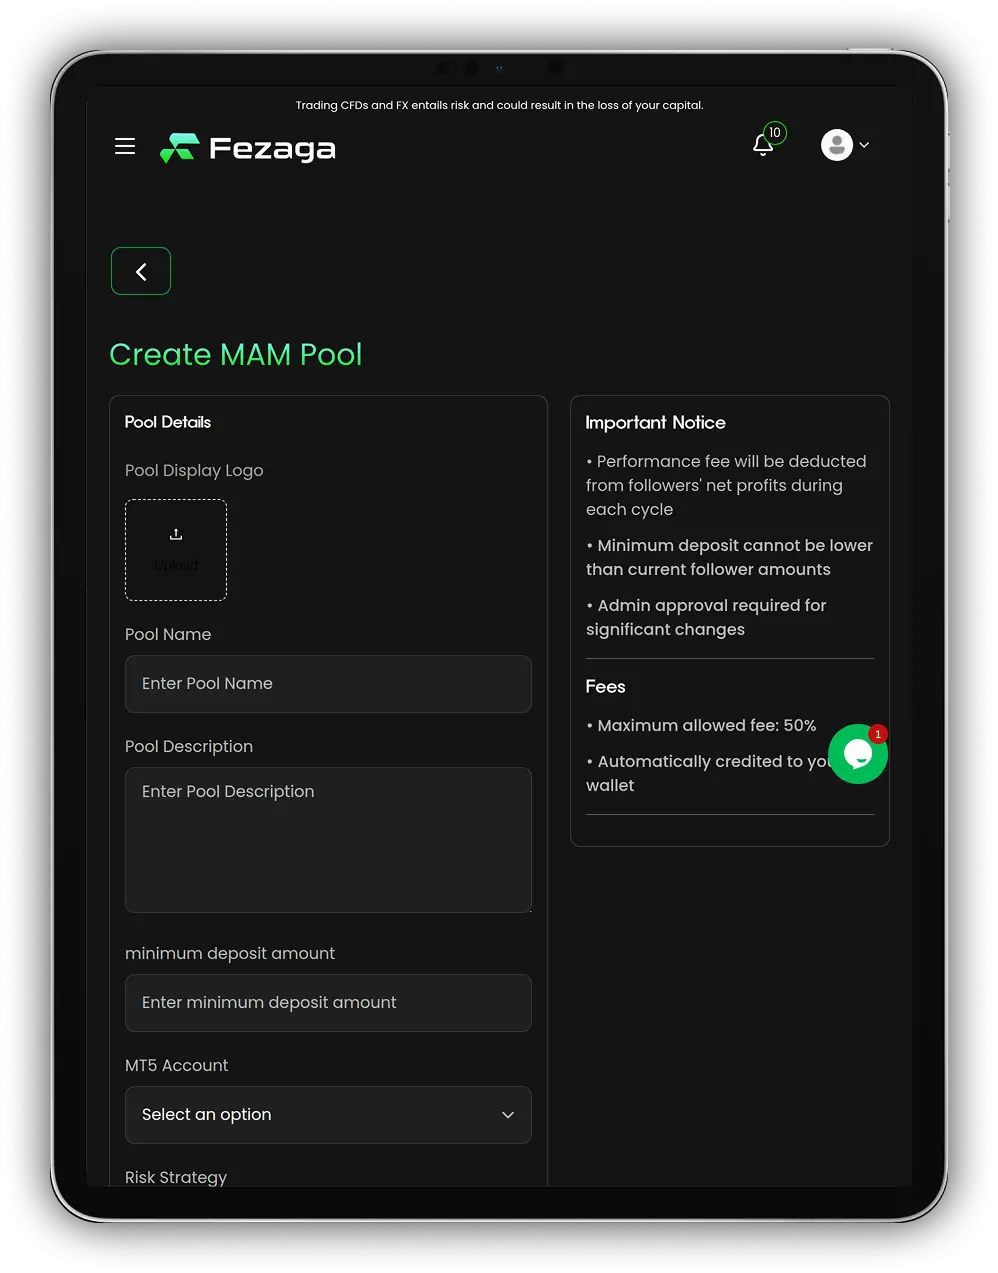Image resolution: width=998 pixels, height=1273 pixels.
Task: Click the green Fezaga logo mark
Action: (x=180, y=148)
